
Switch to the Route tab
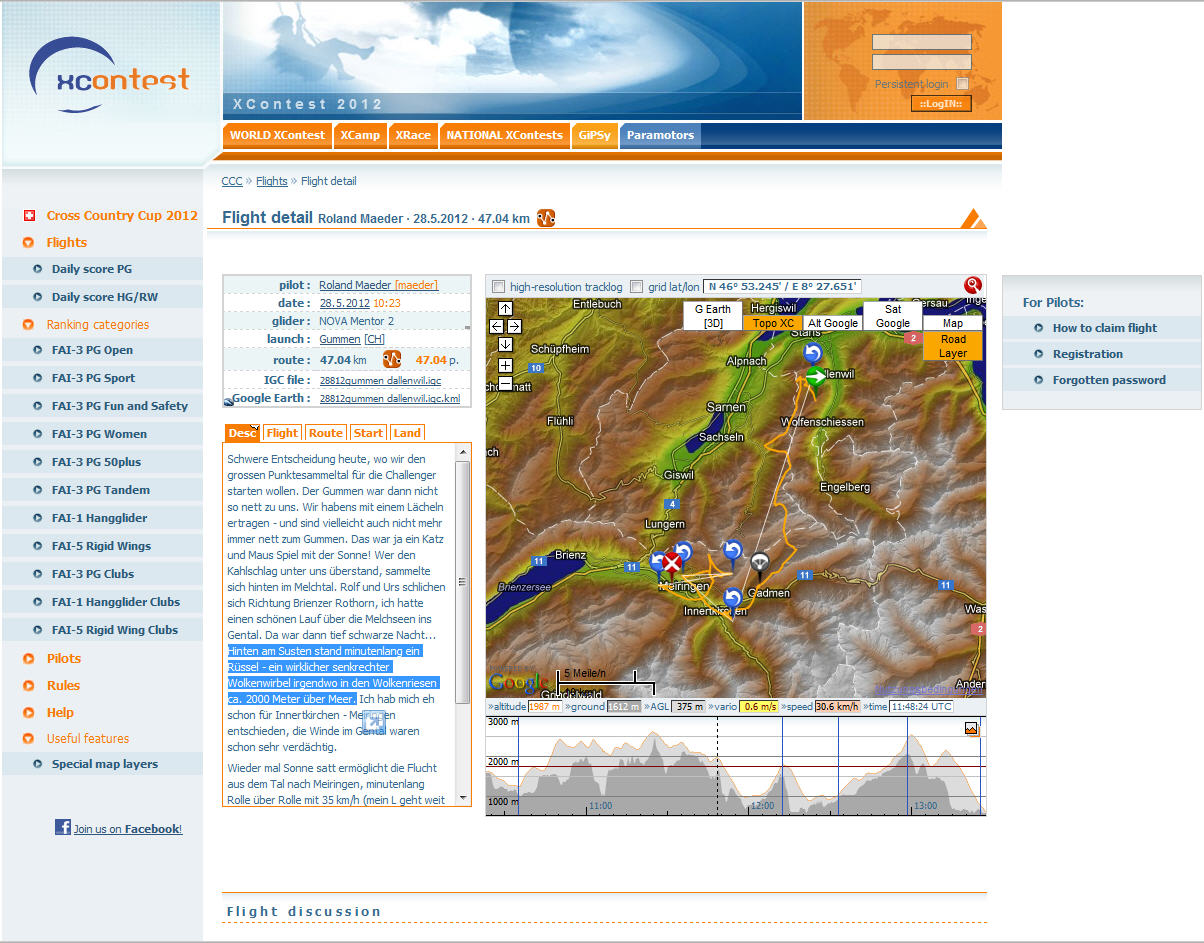click(x=325, y=432)
